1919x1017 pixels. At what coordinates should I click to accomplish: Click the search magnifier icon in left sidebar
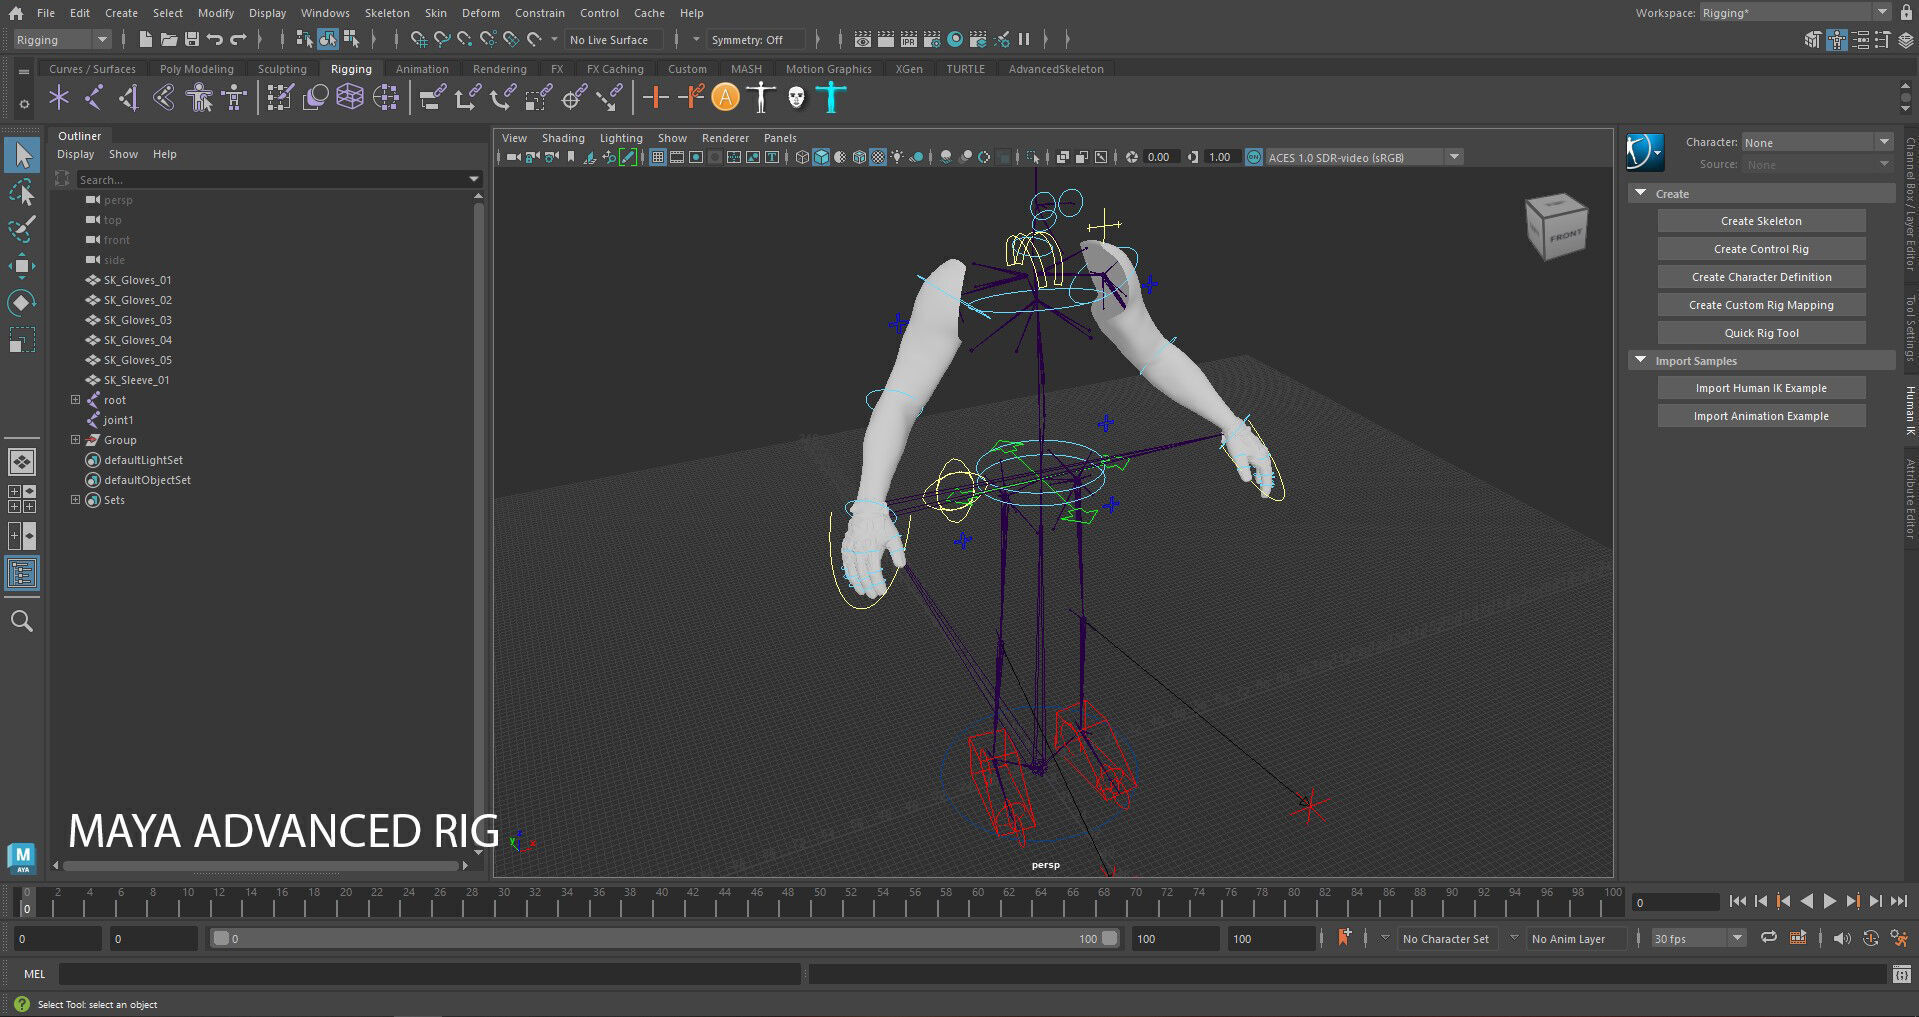coord(22,621)
